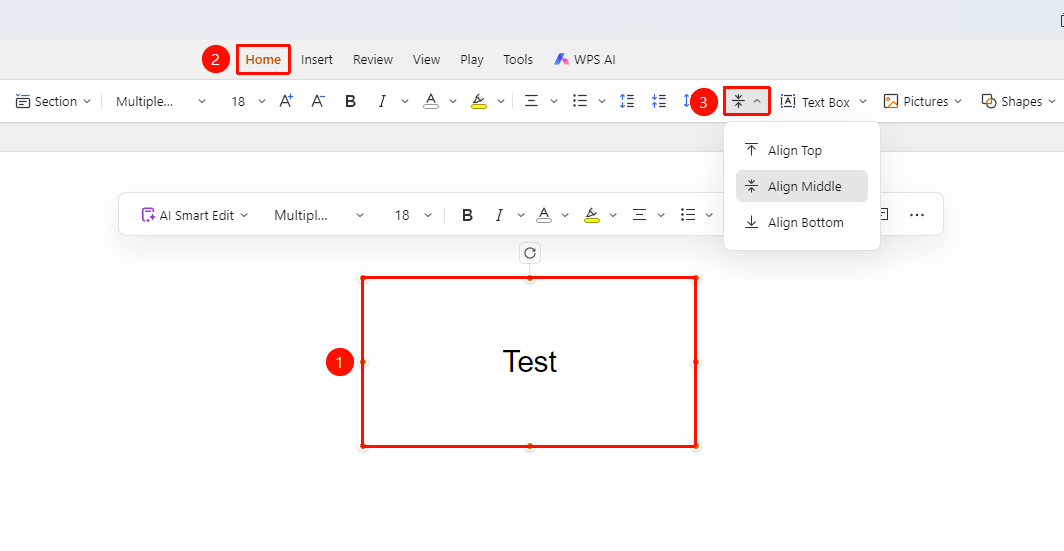Open the floating toolbar font name arrow

pyautogui.click(x=360, y=215)
